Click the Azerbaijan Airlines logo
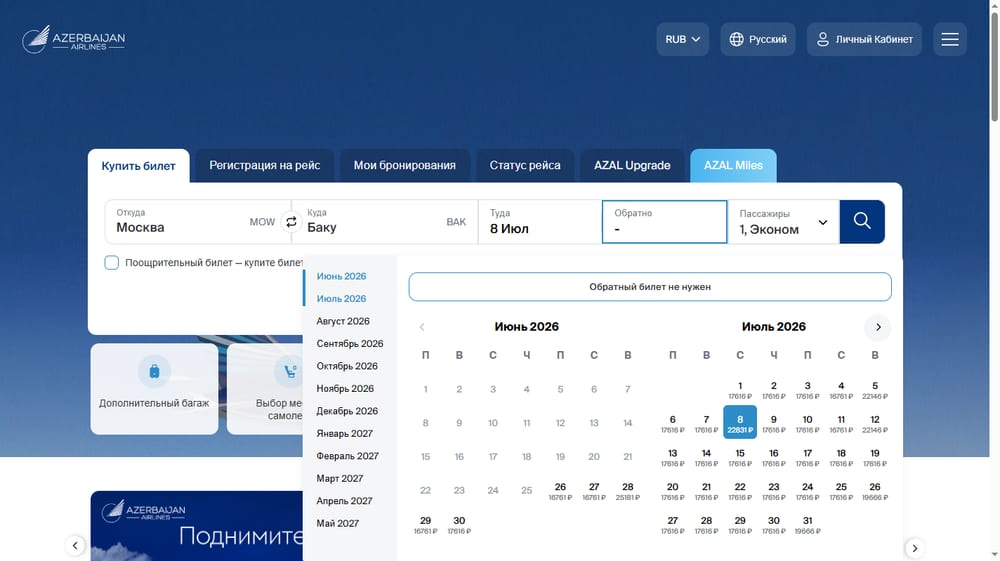The width and height of the screenshot is (1000, 561). pos(73,40)
